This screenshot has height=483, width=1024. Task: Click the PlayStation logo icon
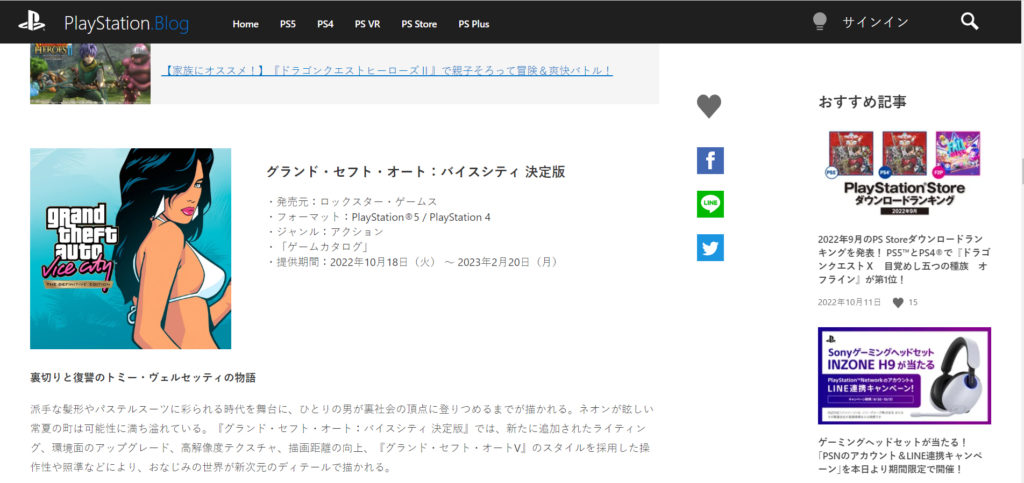click(31, 22)
